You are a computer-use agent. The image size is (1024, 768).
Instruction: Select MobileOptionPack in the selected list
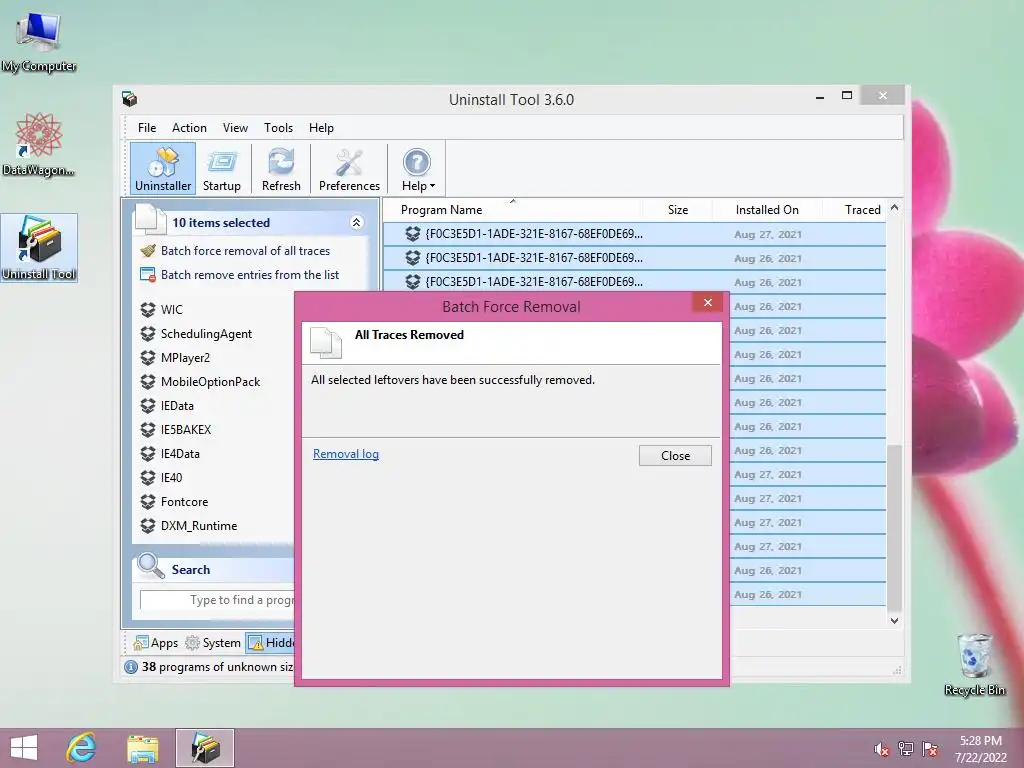210,382
